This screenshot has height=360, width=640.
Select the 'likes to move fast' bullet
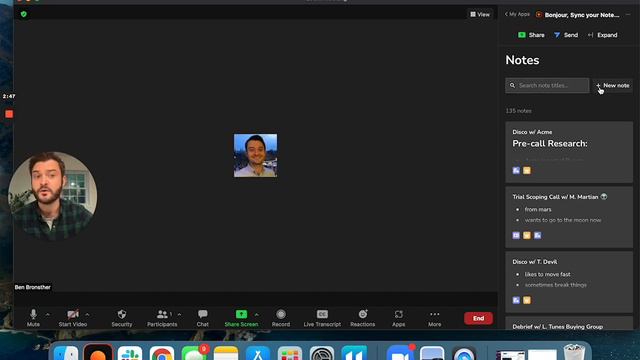(547, 274)
